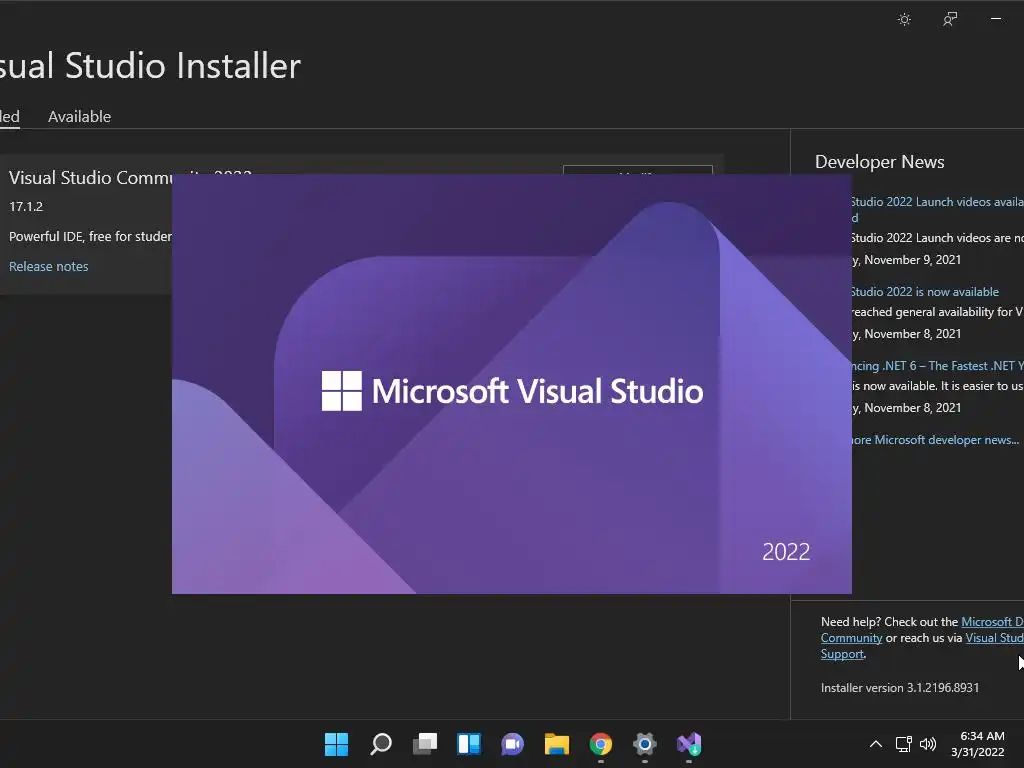The image size is (1024, 768).
Task: Open the Release notes link
Action: [48, 266]
